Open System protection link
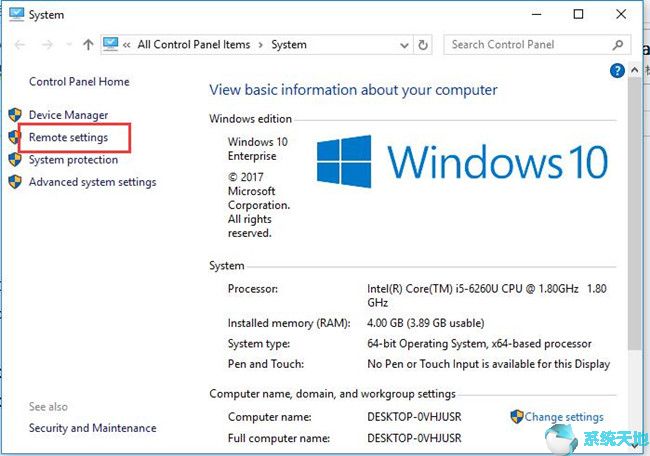Screen dimensions: 650x456 click(73, 160)
